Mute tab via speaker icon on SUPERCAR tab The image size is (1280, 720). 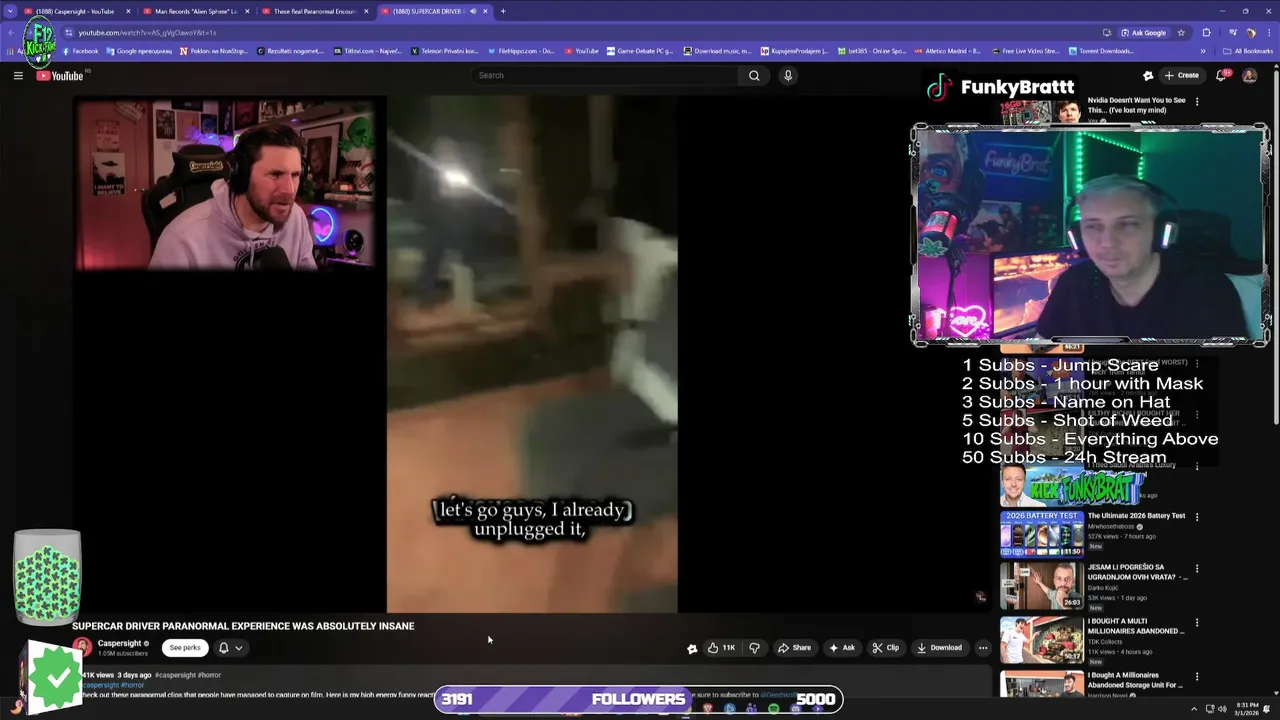pos(473,11)
